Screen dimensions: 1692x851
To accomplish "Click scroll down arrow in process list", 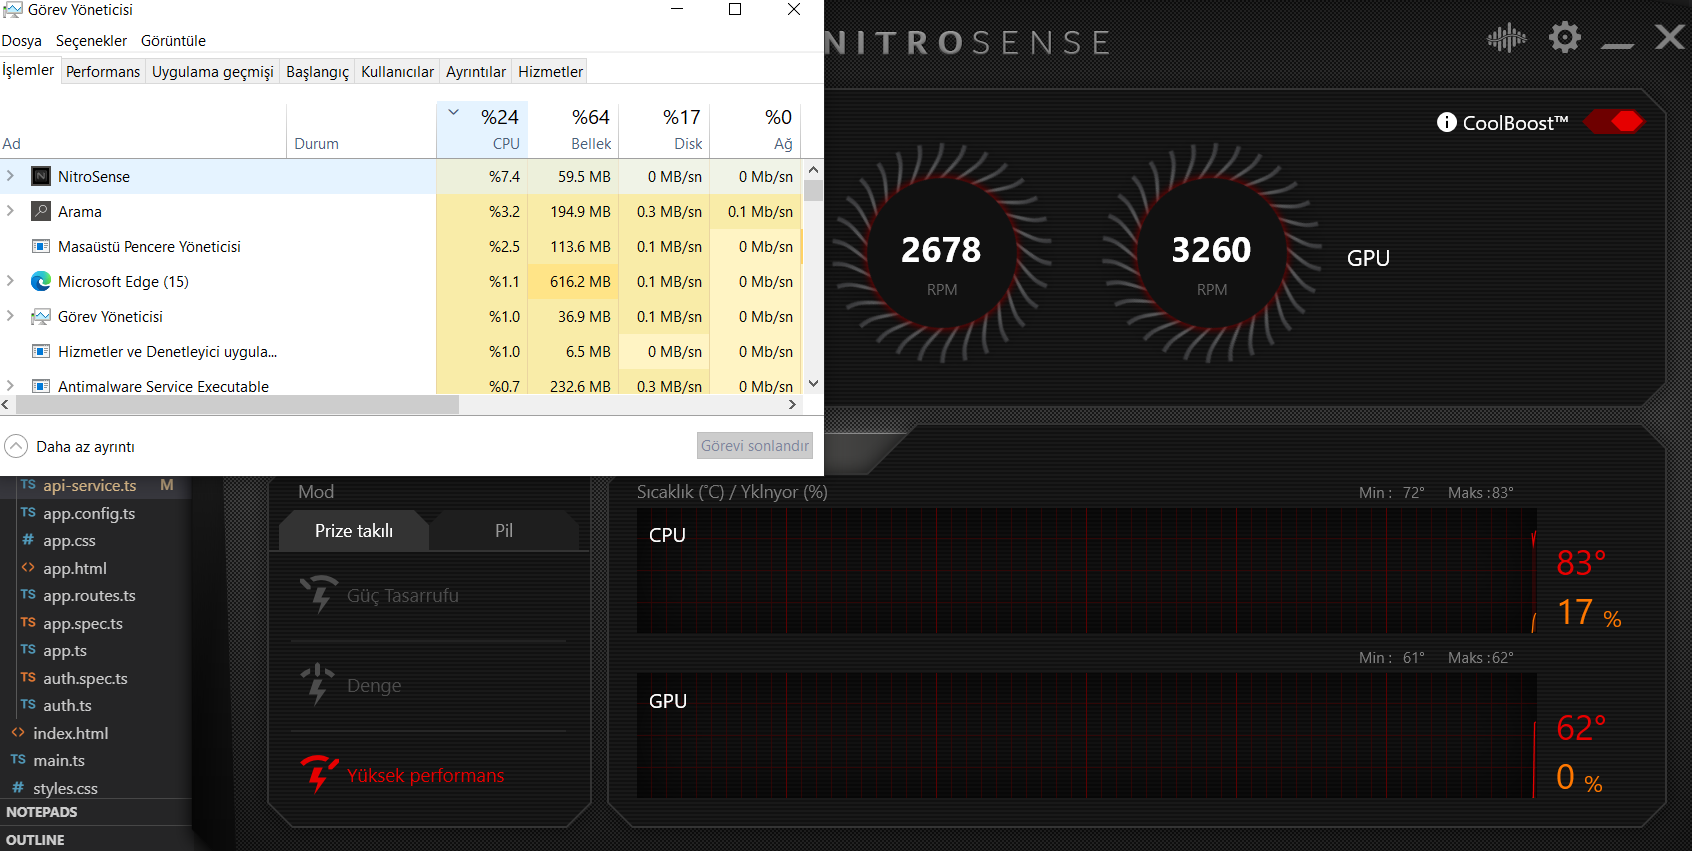I will coord(813,383).
